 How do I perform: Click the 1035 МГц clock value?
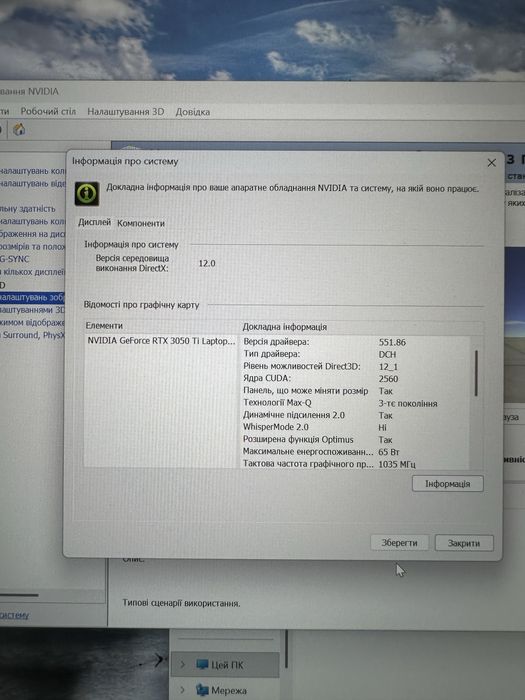397,464
